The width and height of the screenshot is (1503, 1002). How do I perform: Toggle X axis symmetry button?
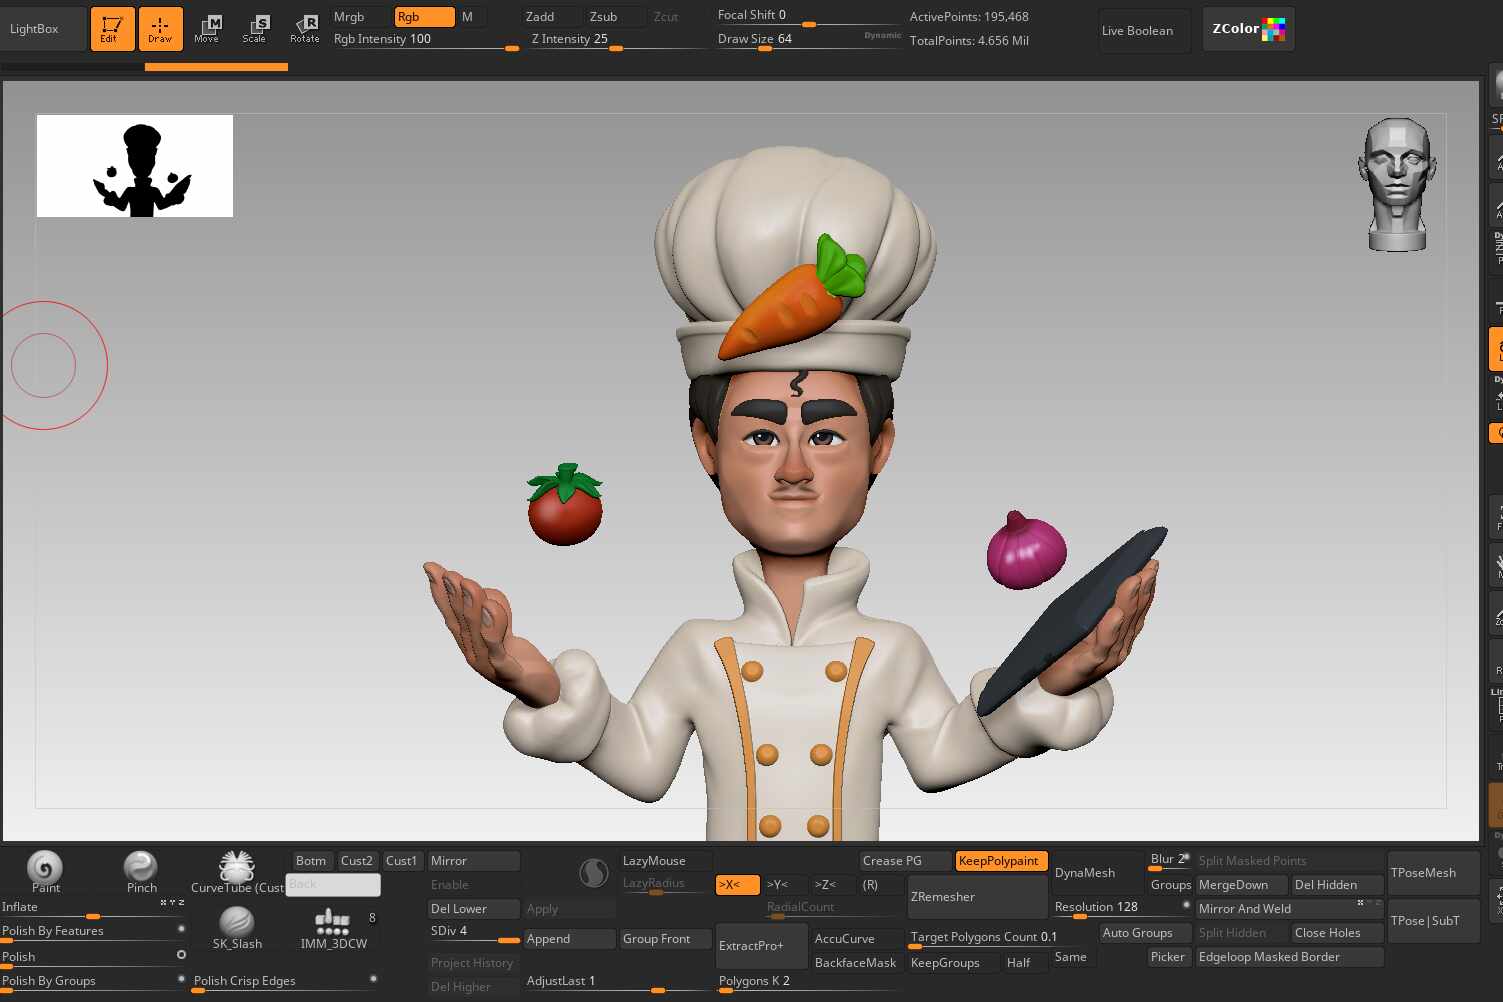[x=737, y=885]
